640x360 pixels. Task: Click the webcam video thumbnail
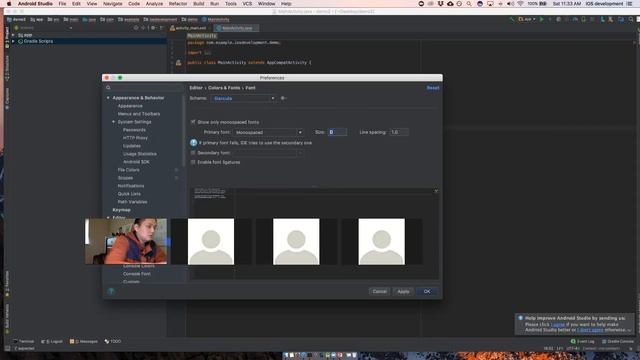[x=126, y=241]
